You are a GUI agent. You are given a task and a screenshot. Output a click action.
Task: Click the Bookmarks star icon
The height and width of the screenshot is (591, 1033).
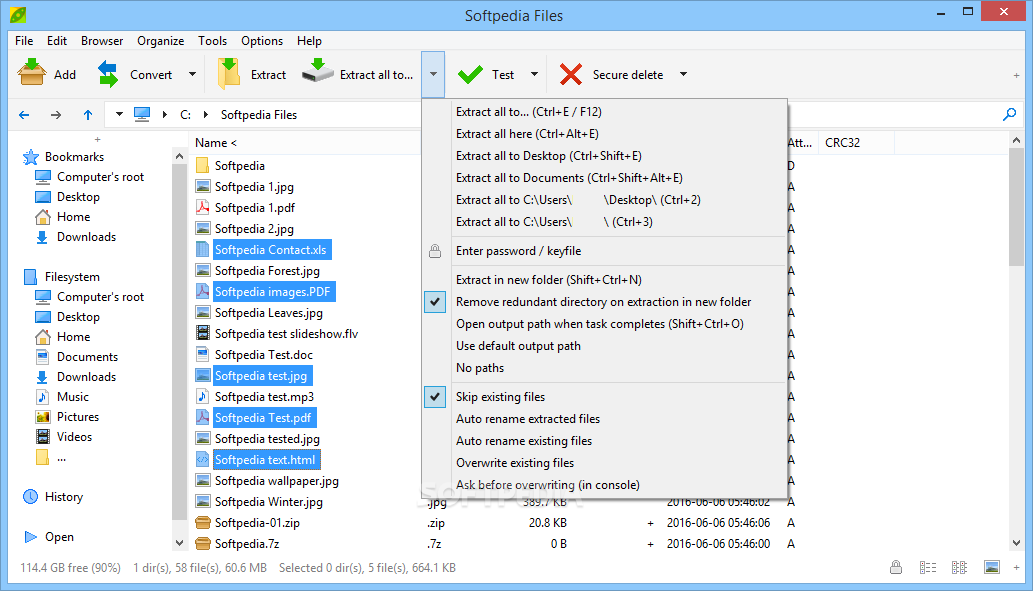click(30, 157)
